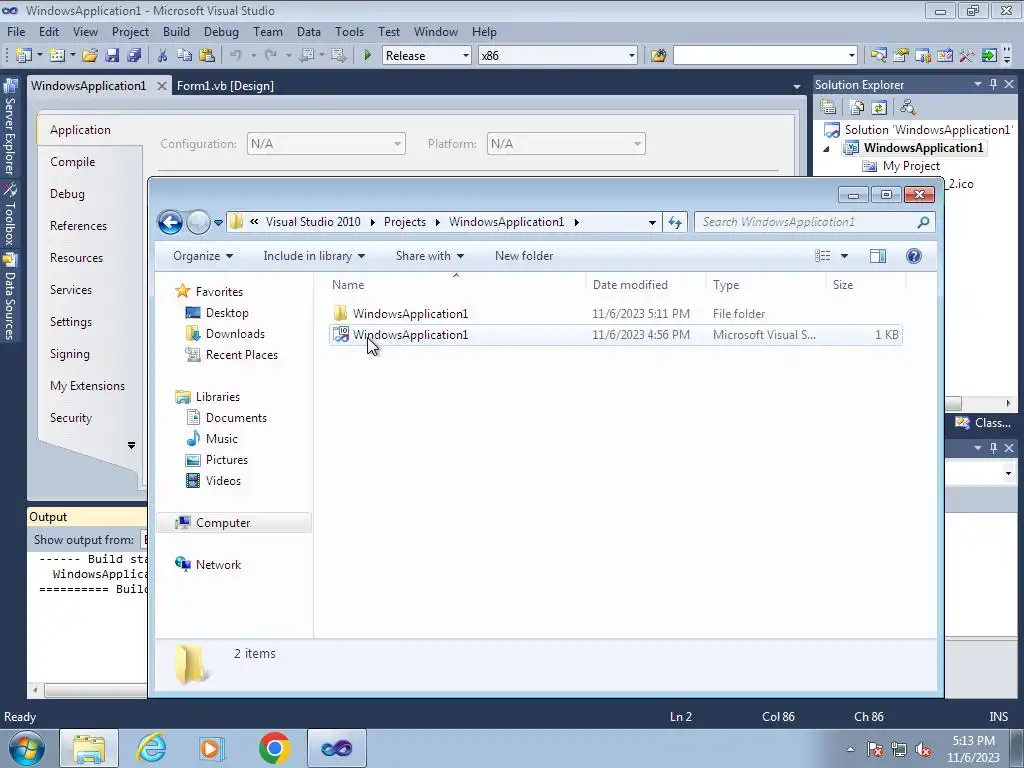1024x768 pixels.
Task: Click the Back arrow in the file explorer
Action: (x=170, y=222)
